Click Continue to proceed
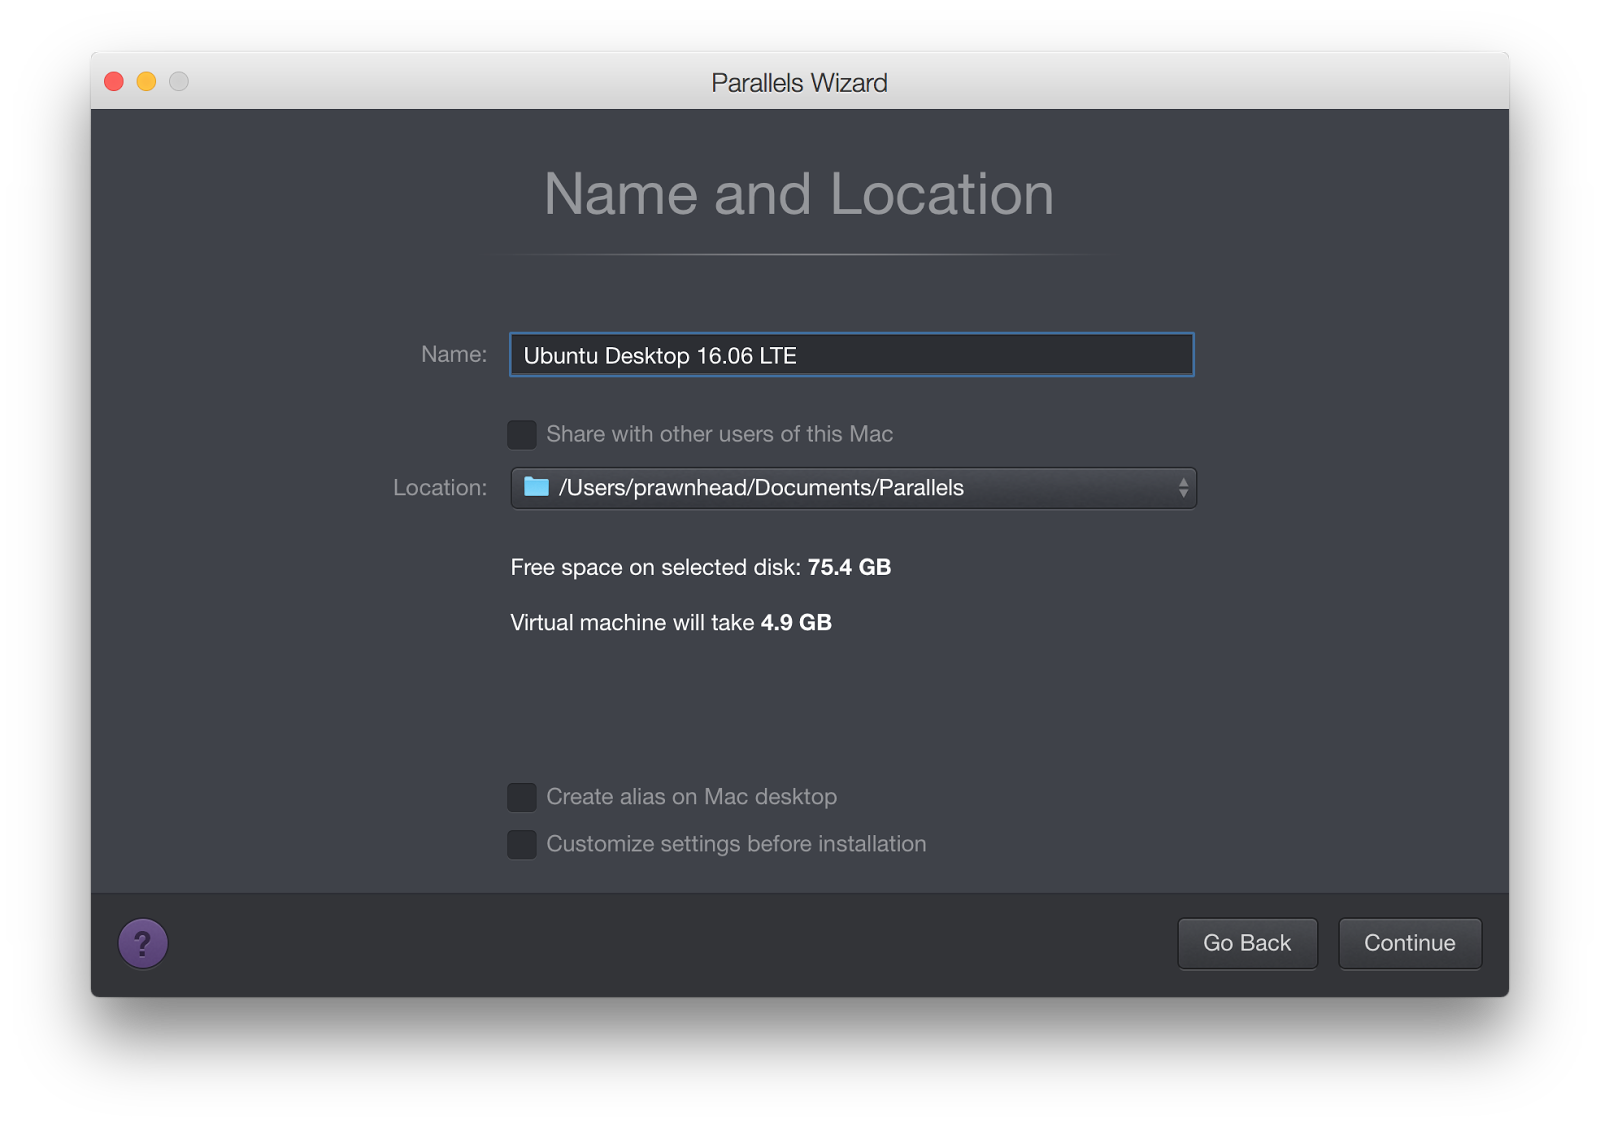The image size is (1600, 1127). click(x=1410, y=943)
